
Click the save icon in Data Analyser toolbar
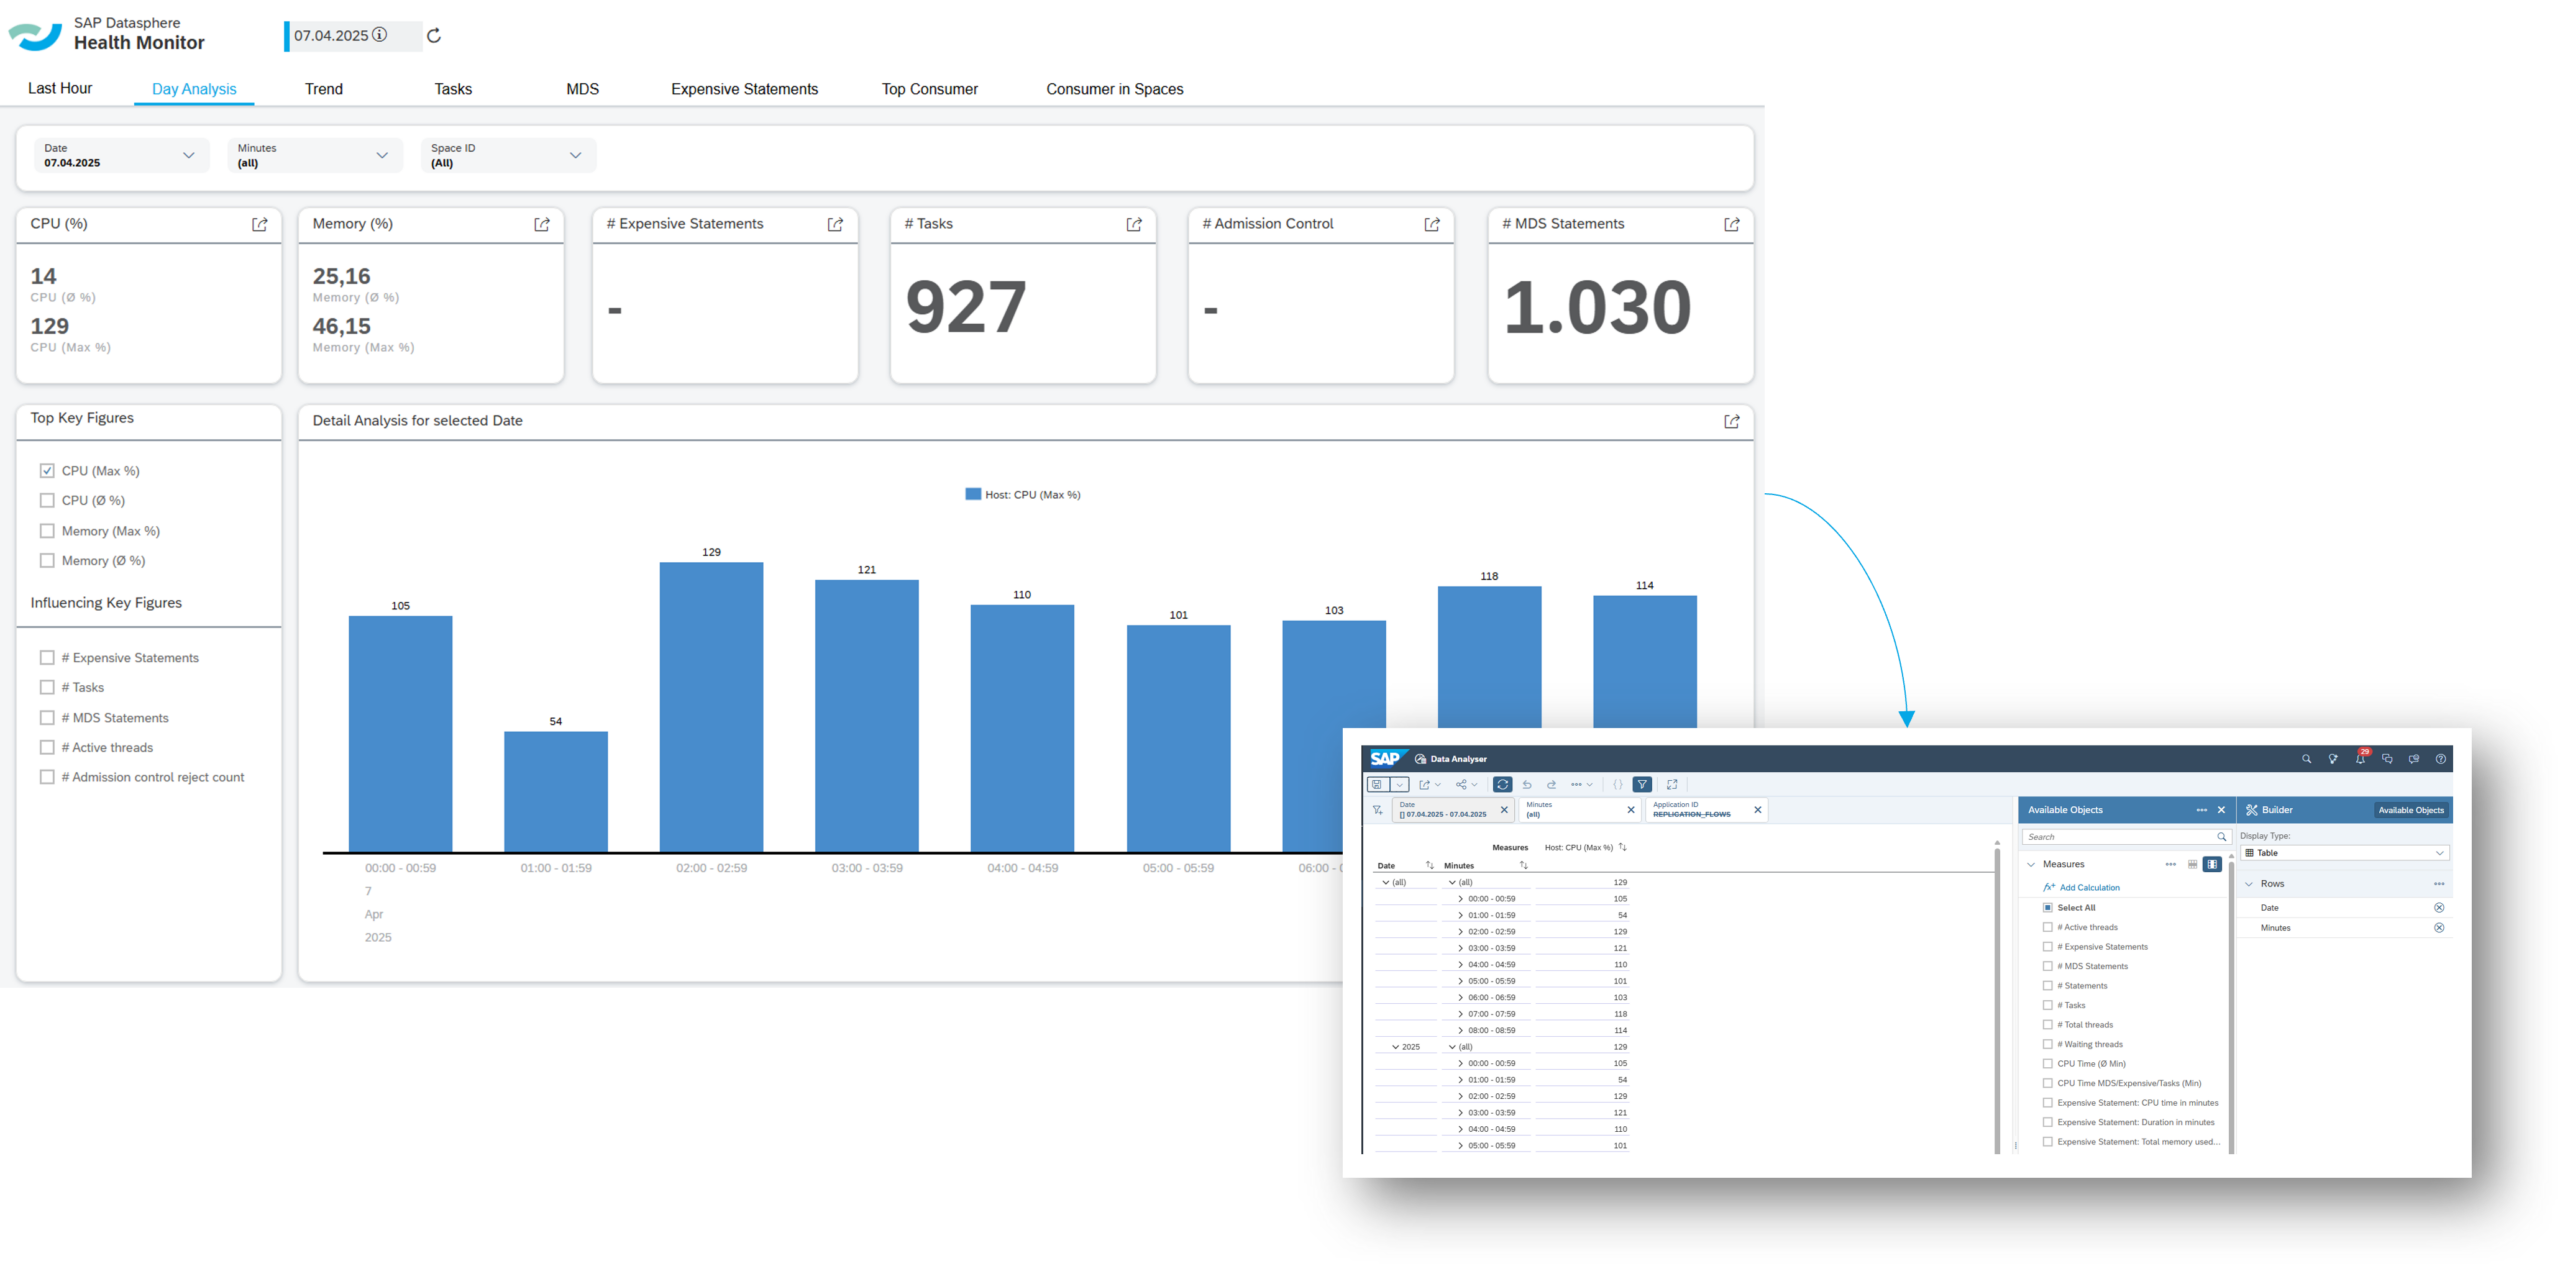tap(1378, 785)
